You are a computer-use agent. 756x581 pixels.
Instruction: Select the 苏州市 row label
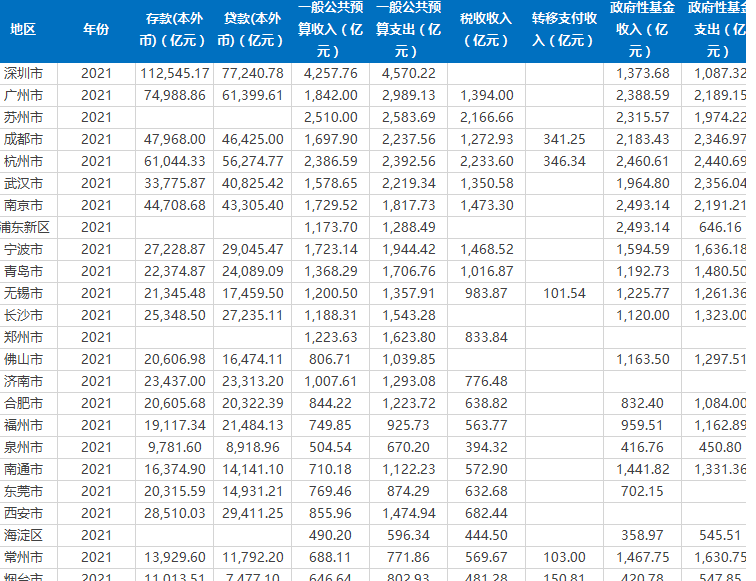tap(23, 118)
